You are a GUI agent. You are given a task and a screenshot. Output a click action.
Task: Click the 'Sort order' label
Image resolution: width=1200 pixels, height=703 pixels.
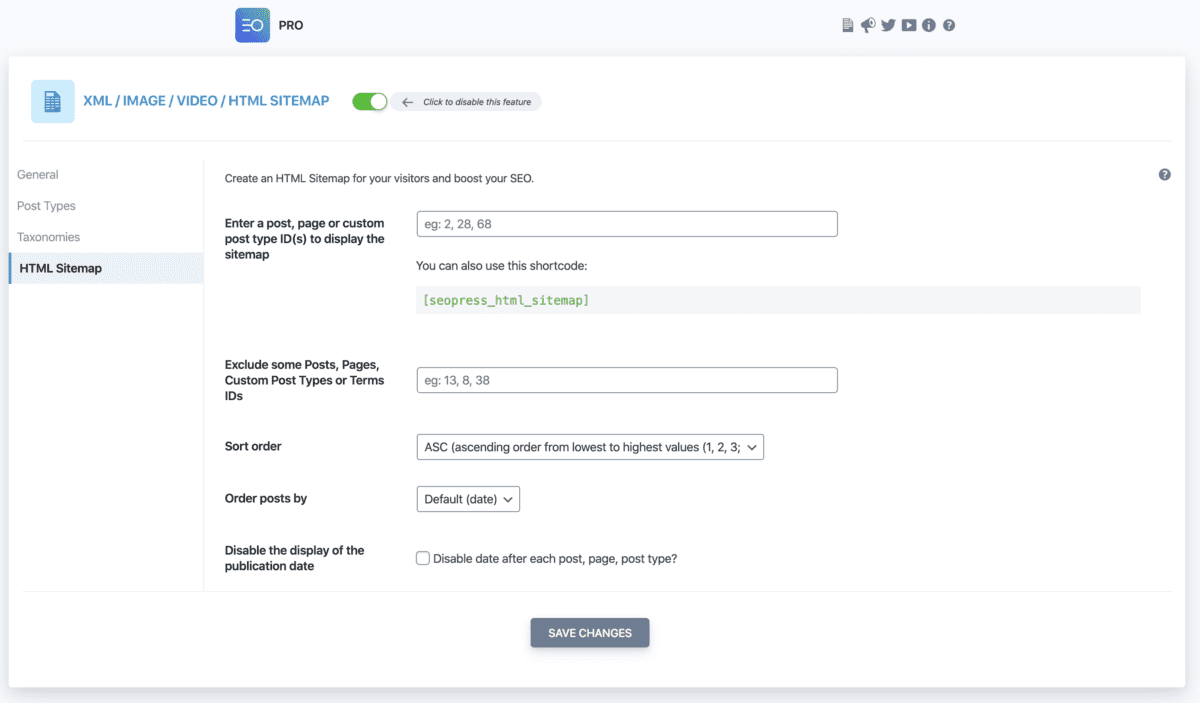click(253, 446)
